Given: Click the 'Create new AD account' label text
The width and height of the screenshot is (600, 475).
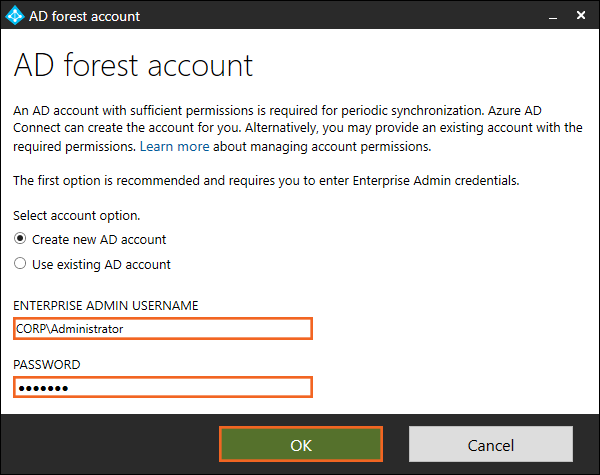Looking at the screenshot, I should (x=99, y=240).
